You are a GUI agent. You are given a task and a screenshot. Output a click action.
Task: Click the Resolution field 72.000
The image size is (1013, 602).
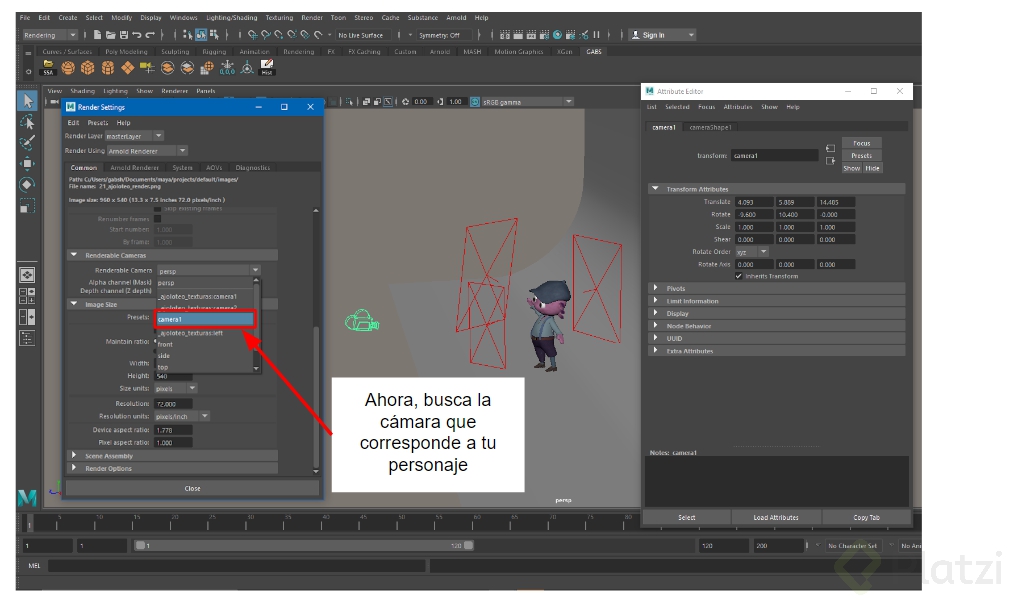click(x=173, y=404)
